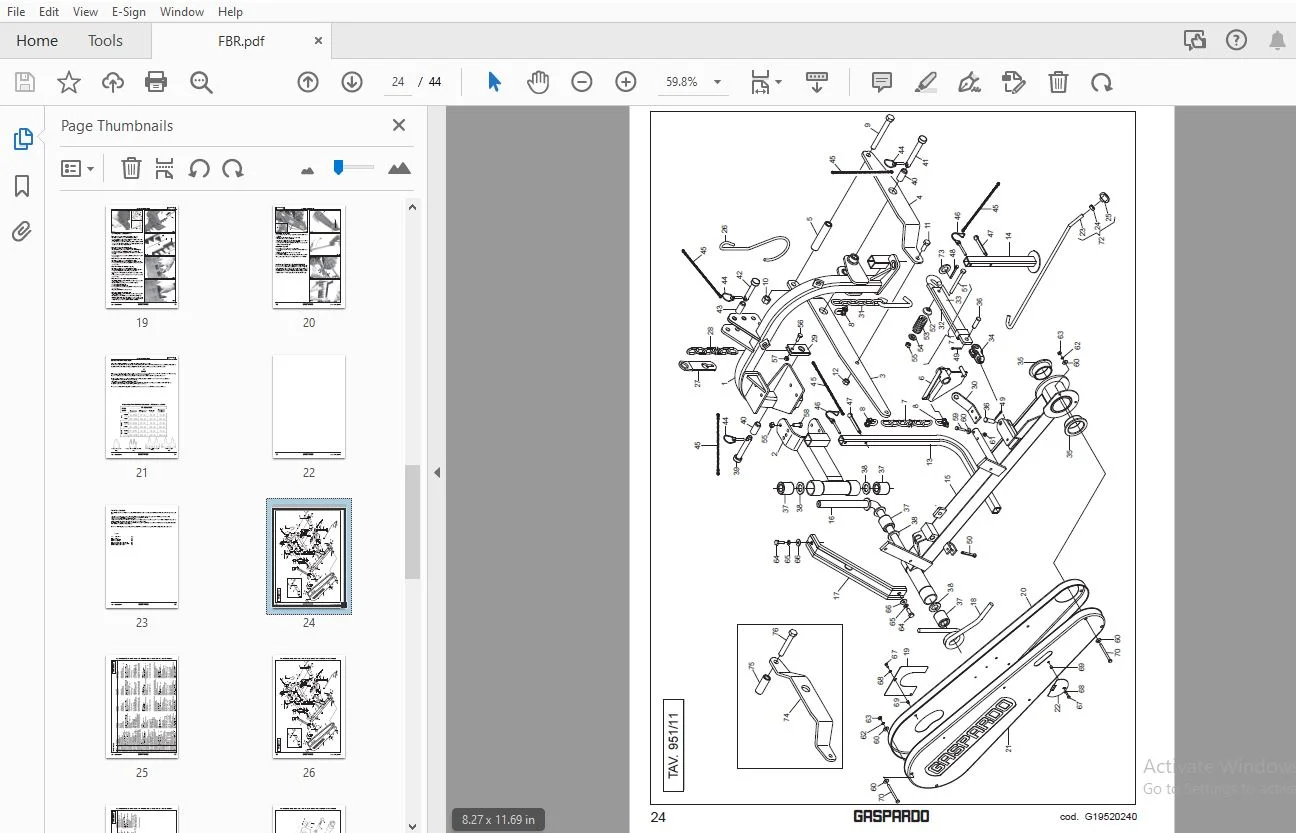Select page 25 thumbnail

(x=142, y=707)
